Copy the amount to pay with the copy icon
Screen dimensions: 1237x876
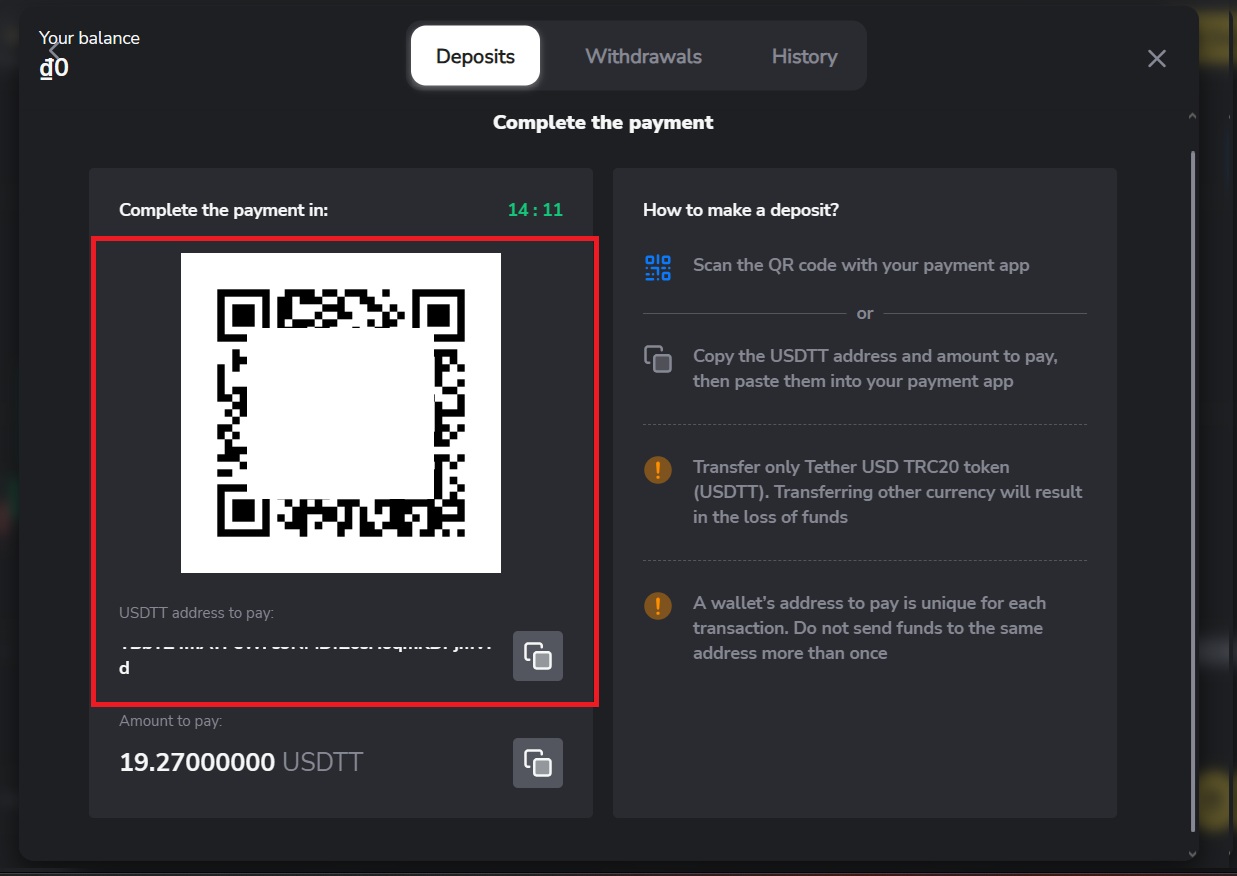[537, 763]
